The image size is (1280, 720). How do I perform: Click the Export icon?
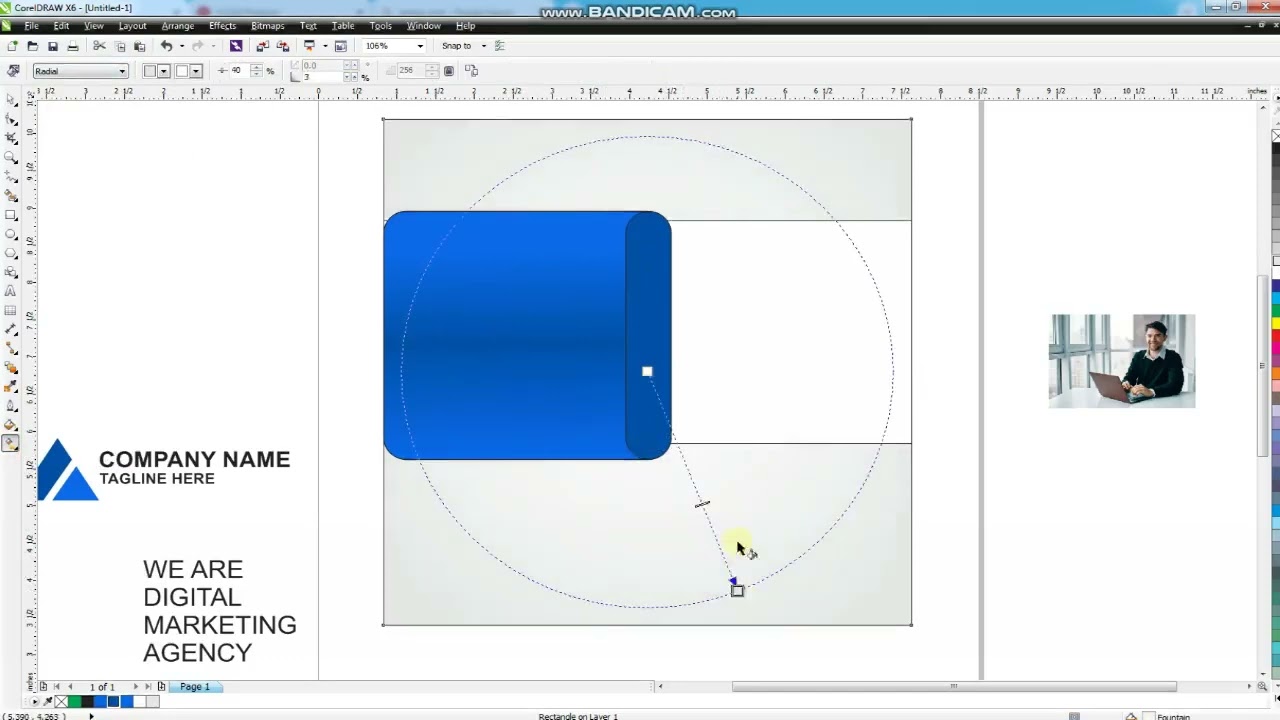point(282,46)
